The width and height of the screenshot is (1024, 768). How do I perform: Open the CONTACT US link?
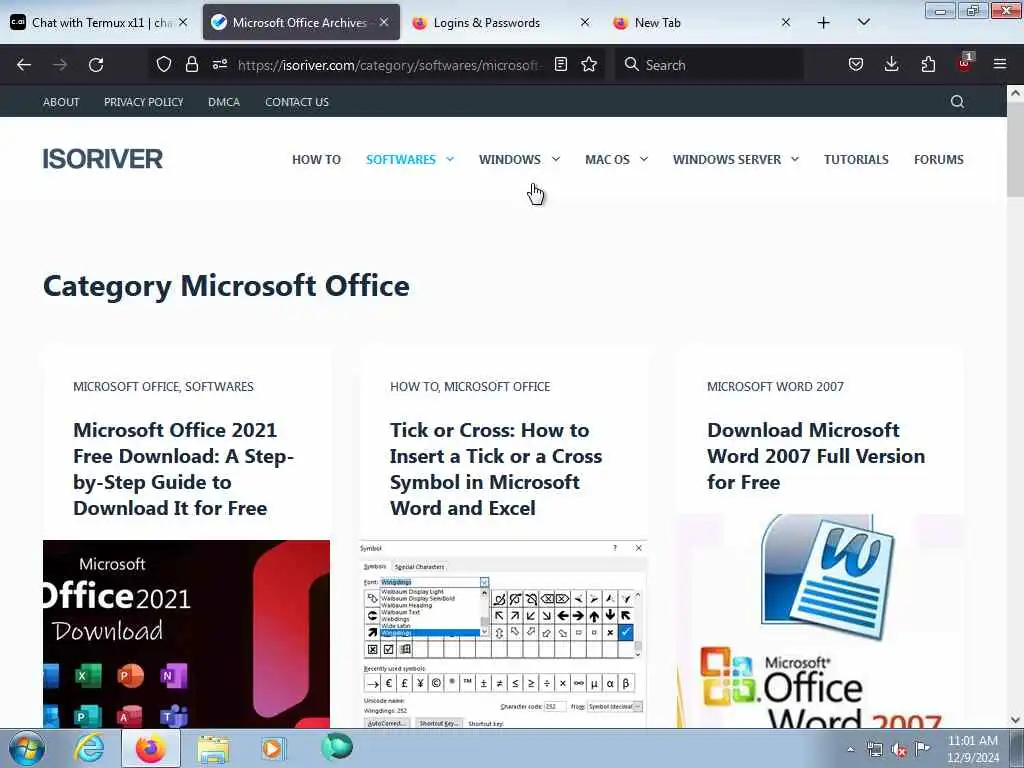click(x=297, y=102)
